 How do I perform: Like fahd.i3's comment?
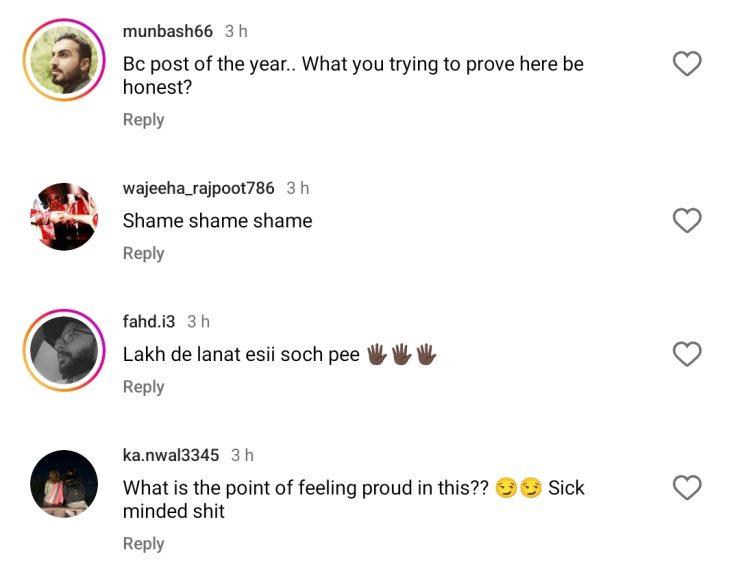coord(687,354)
